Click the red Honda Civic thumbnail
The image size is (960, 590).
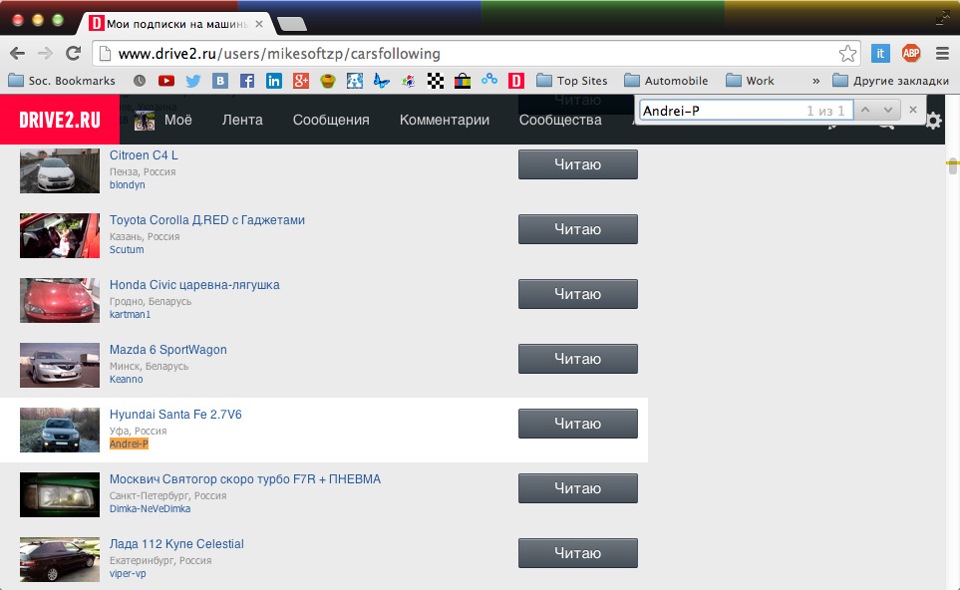[x=59, y=300]
